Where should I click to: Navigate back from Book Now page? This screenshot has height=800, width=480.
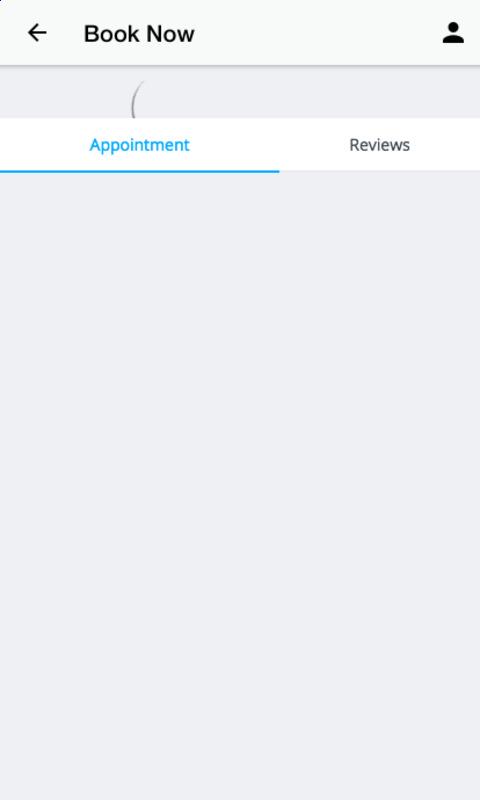click(x=37, y=33)
